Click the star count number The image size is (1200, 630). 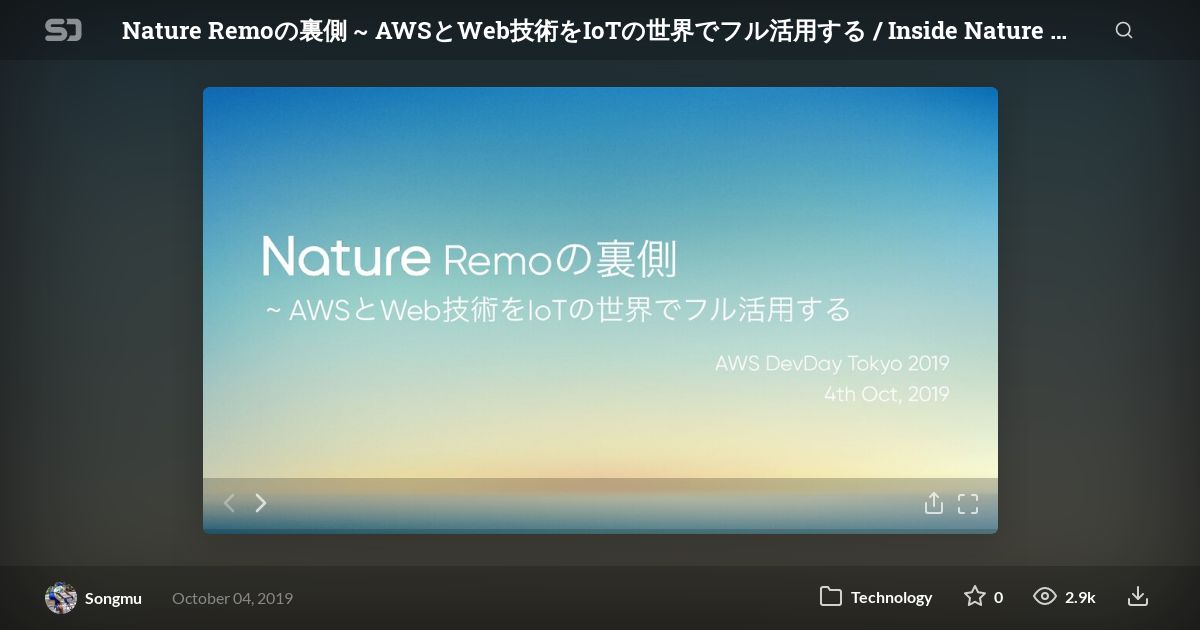pos(998,597)
